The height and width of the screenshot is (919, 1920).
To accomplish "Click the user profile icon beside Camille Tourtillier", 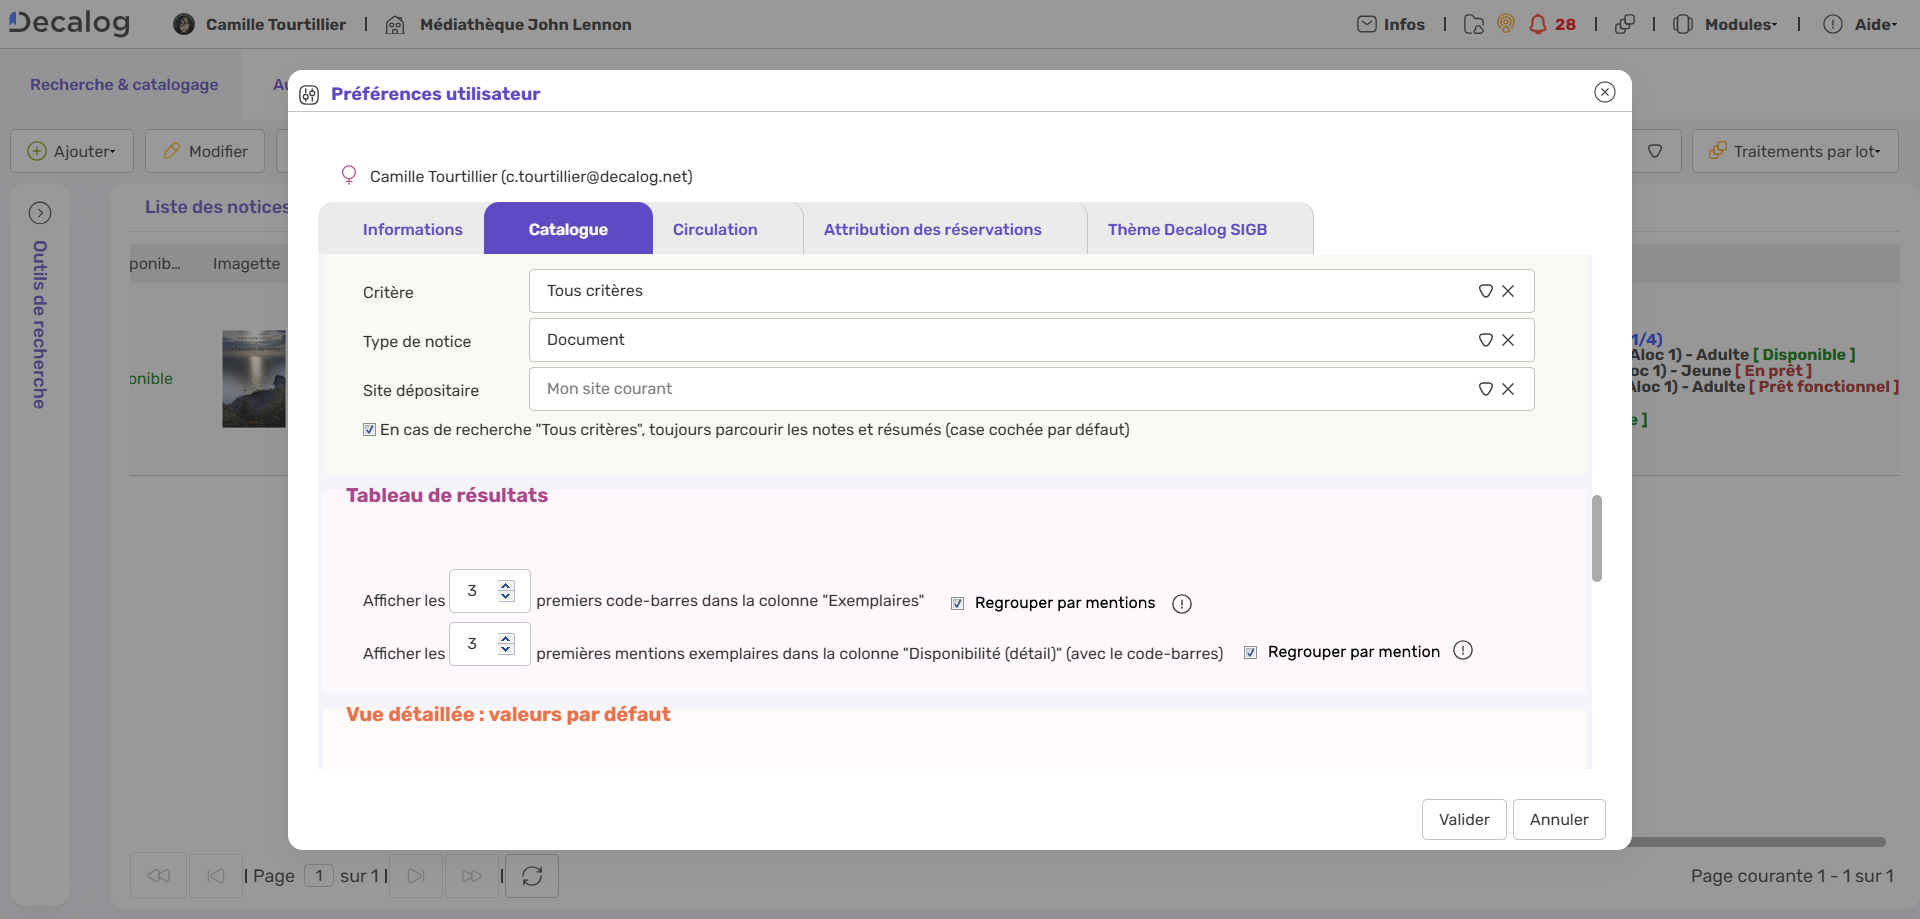I will click(184, 23).
